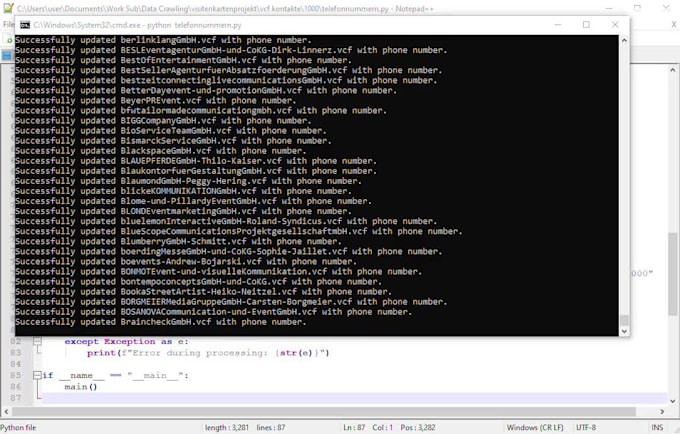Click console line for BestOfEntertainmentGmbH.vcf
Image resolution: width=680 pixels, height=434 pixels.
coord(183,60)
